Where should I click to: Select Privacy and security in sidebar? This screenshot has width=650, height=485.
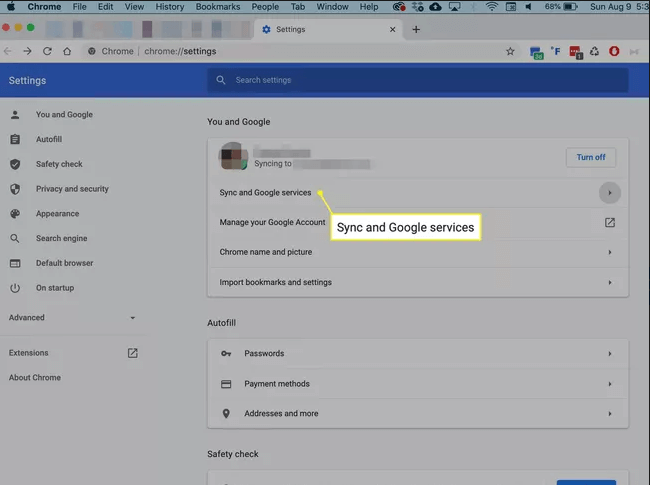point(72,189)
